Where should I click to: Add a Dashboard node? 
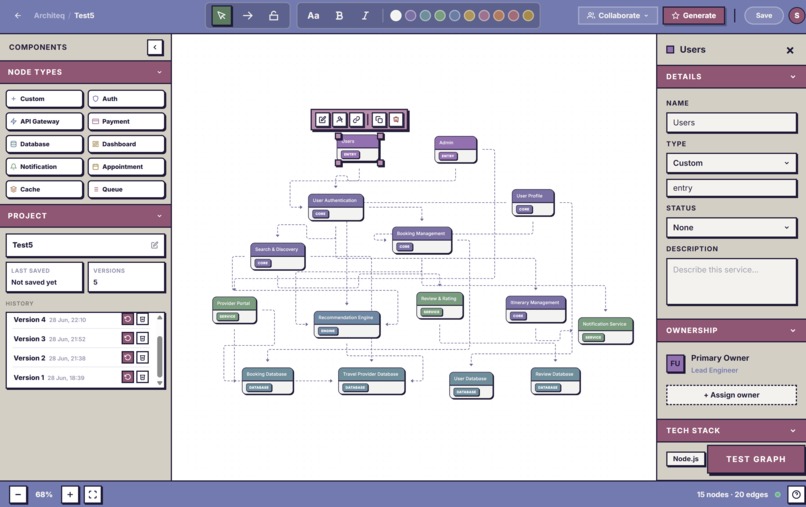[126, 144]
